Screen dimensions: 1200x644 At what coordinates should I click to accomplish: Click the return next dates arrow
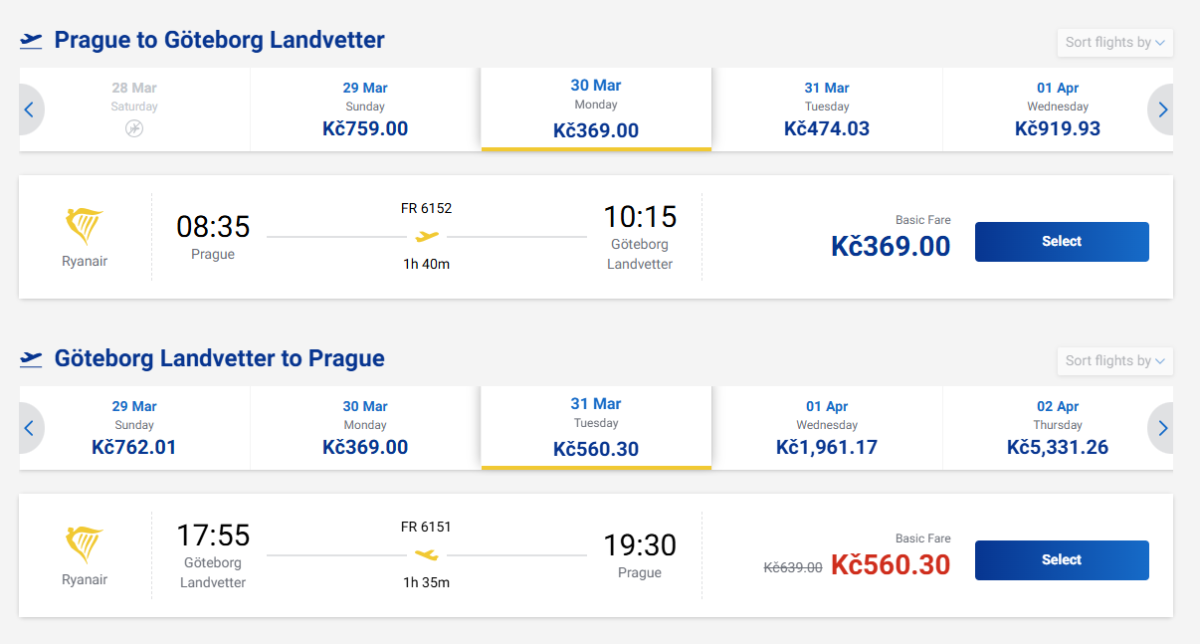[x=1162, y=428]
